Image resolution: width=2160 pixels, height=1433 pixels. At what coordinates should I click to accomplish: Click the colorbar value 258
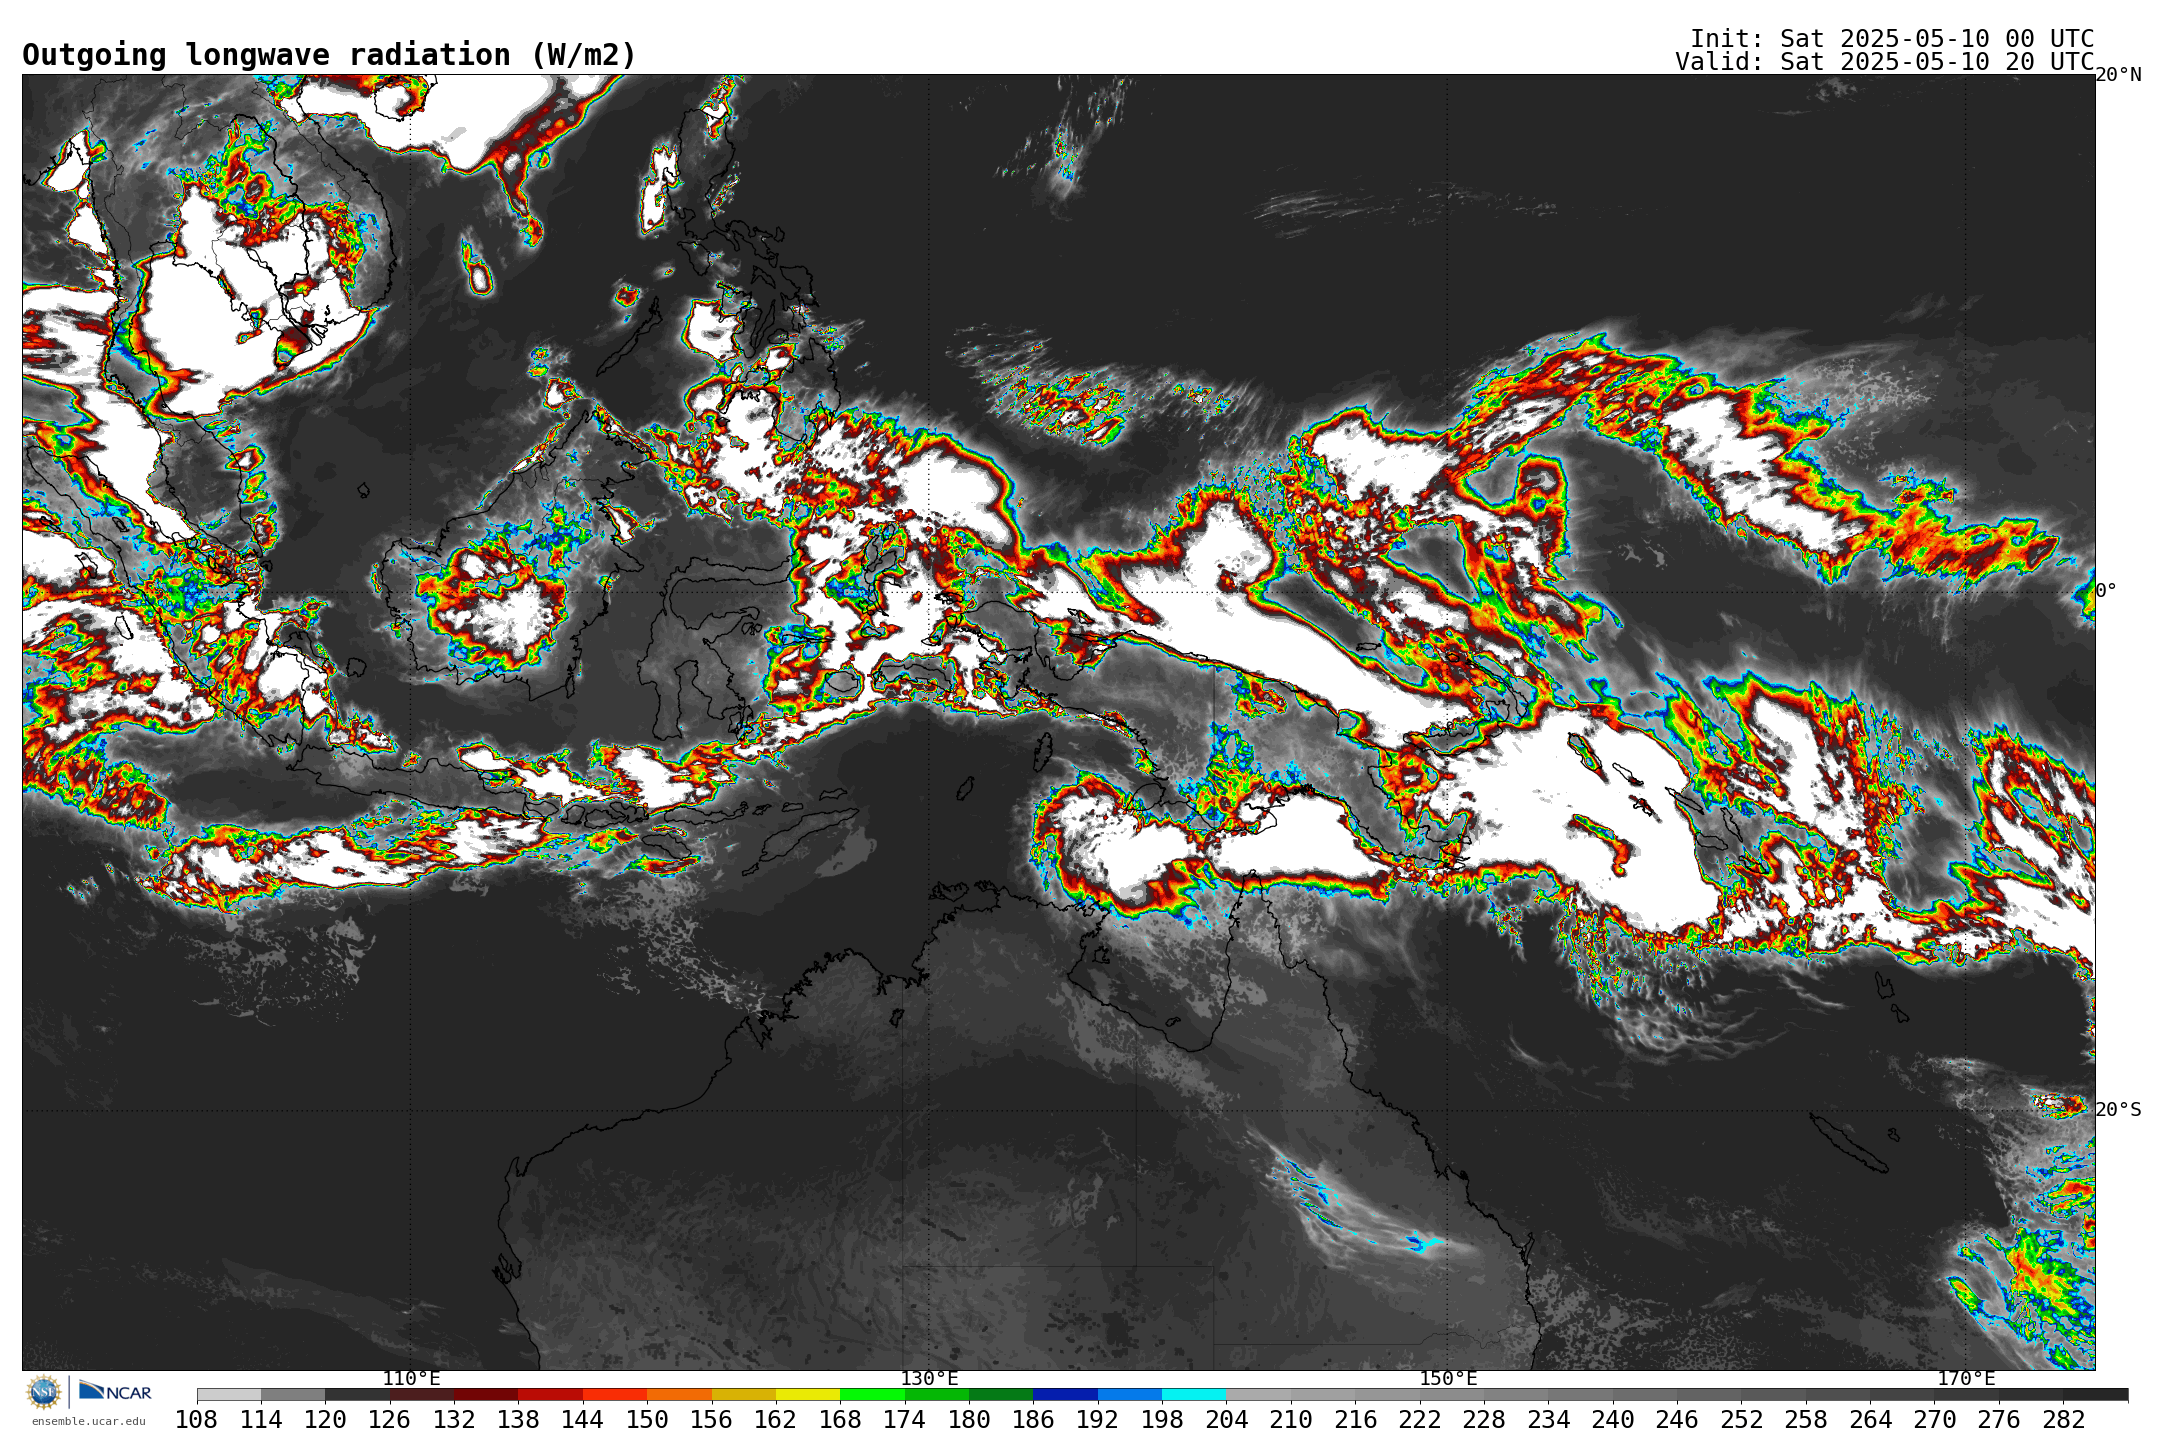click(x=1806, y=1420)
